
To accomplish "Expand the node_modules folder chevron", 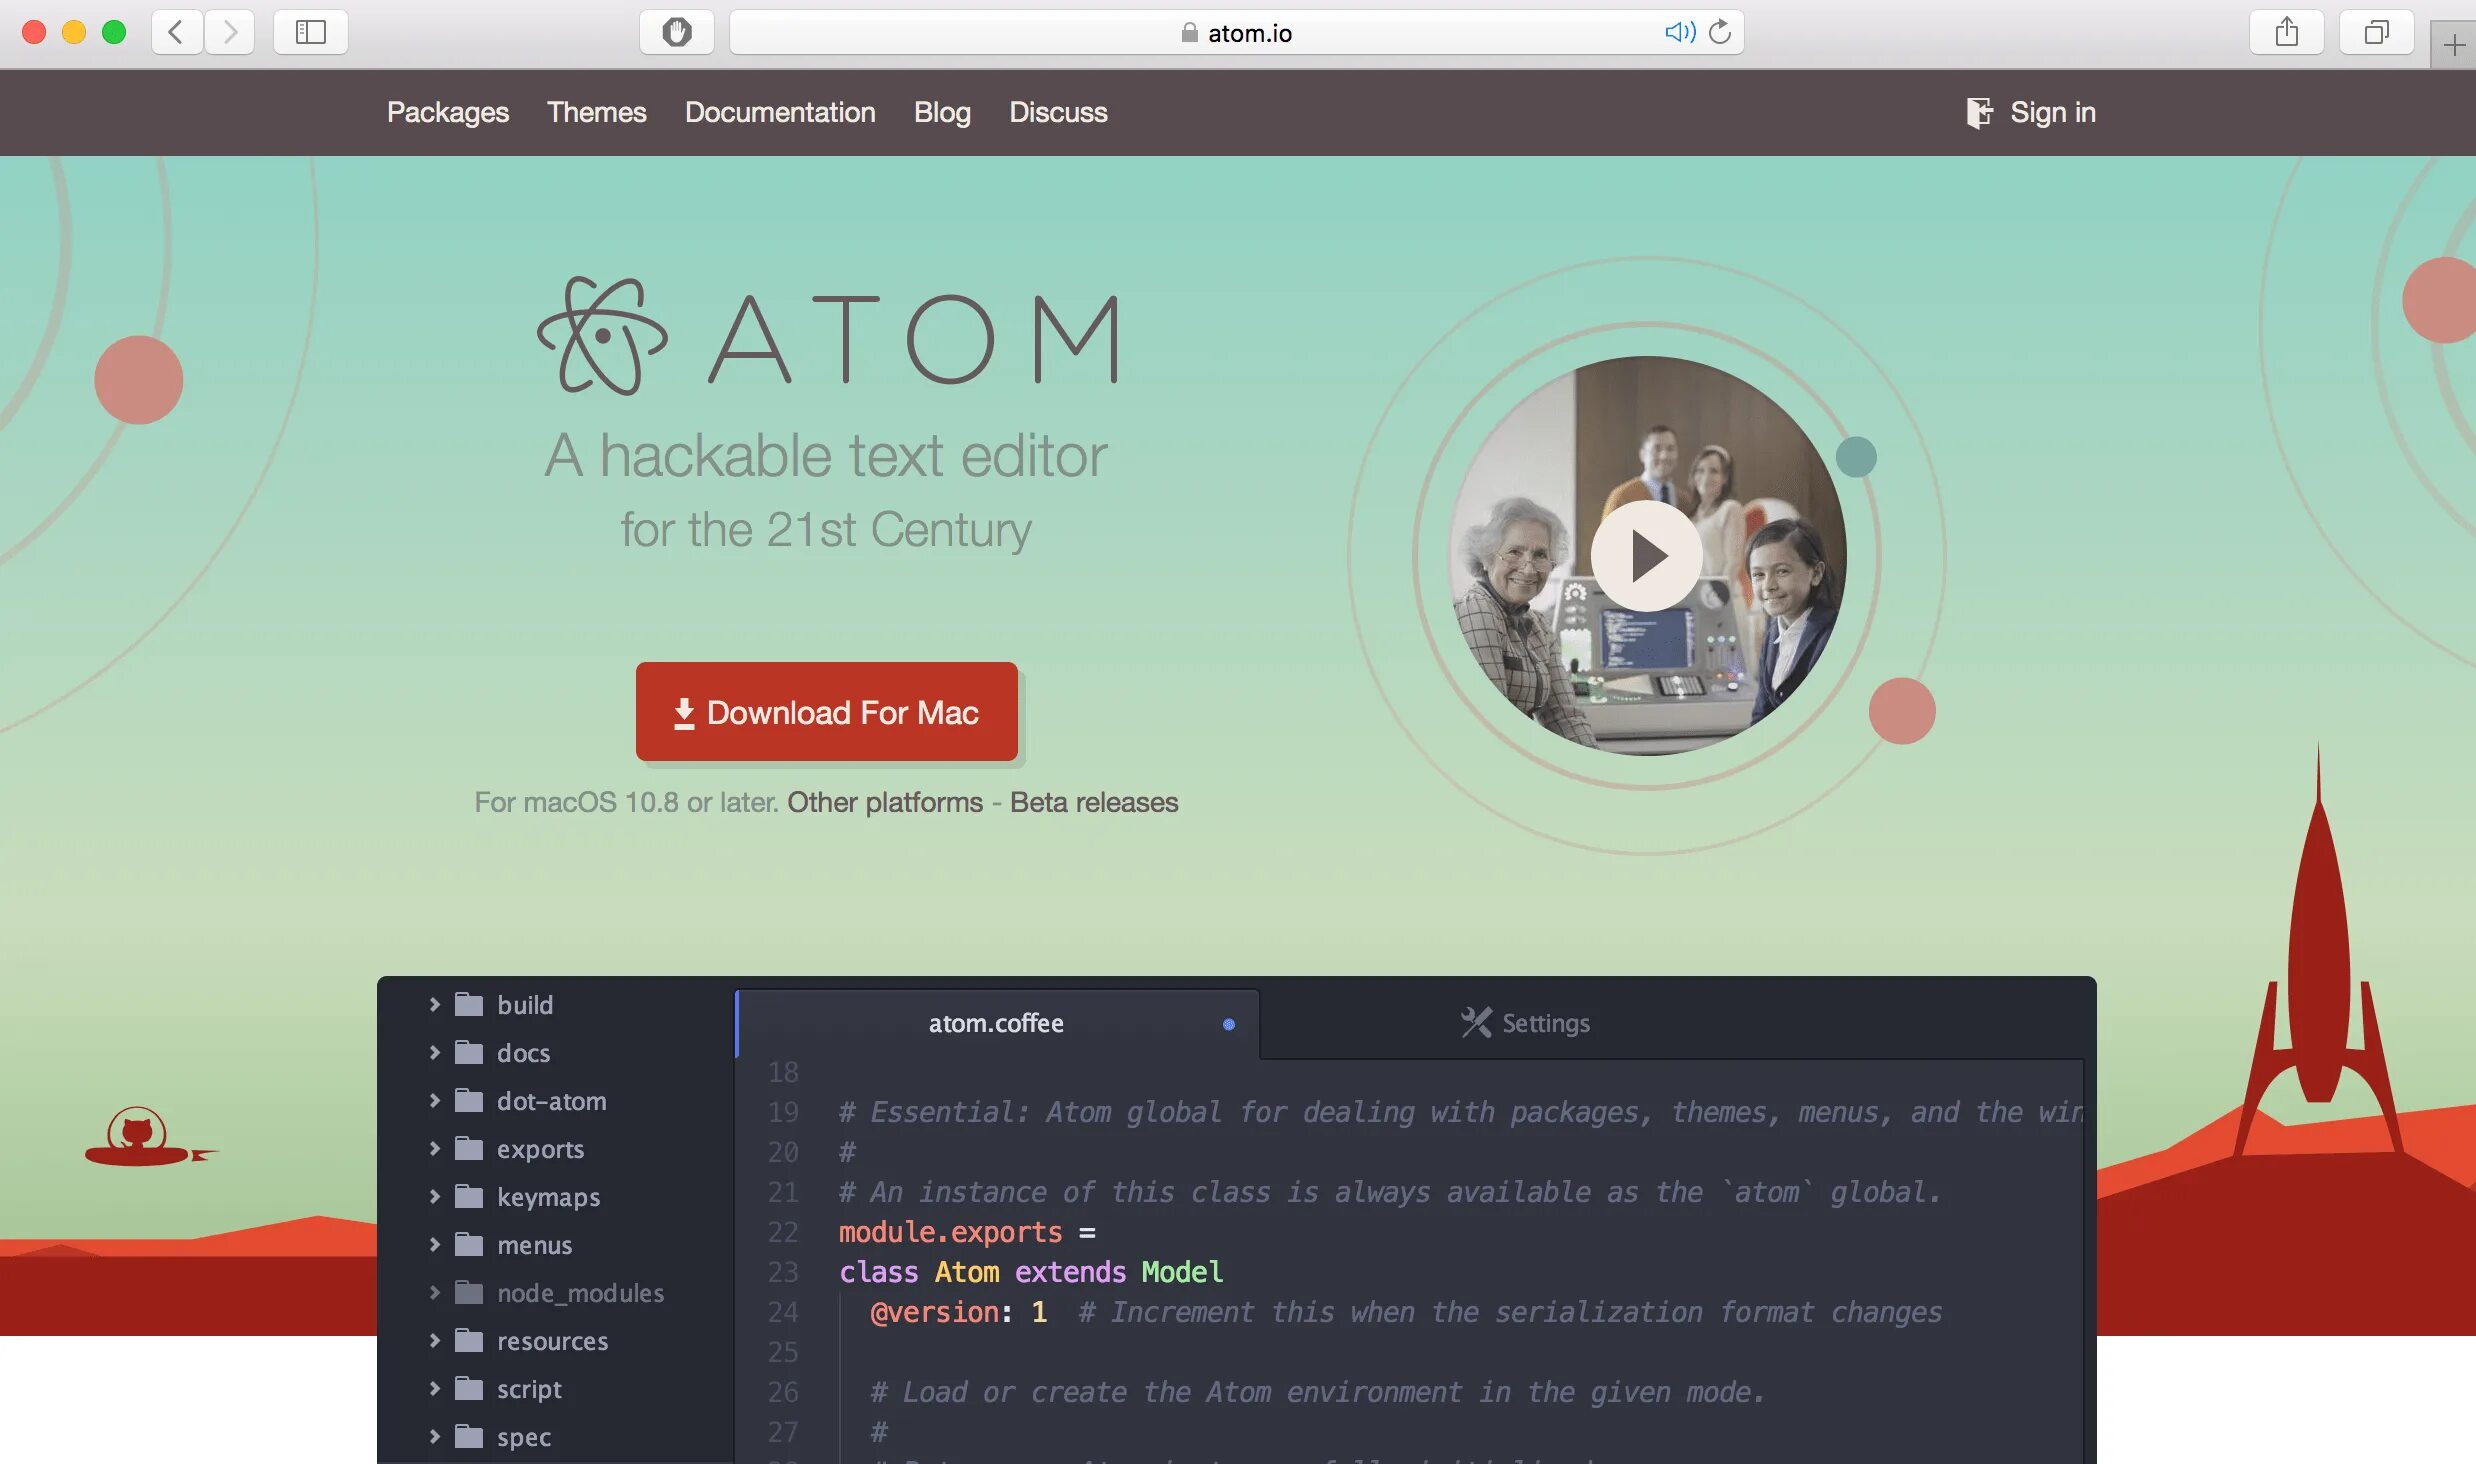I will point(434,1292).
